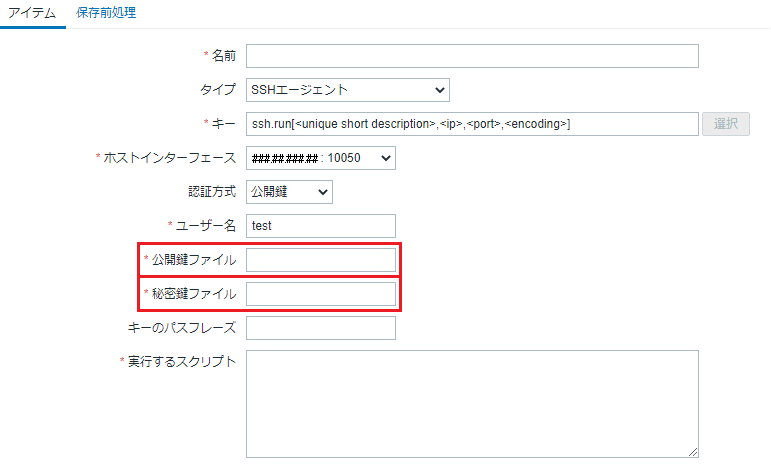The width and height of the screenshot is (771, 469).
Task: Expand the ホストインターフェース dropdown
Action: point(321,158)
